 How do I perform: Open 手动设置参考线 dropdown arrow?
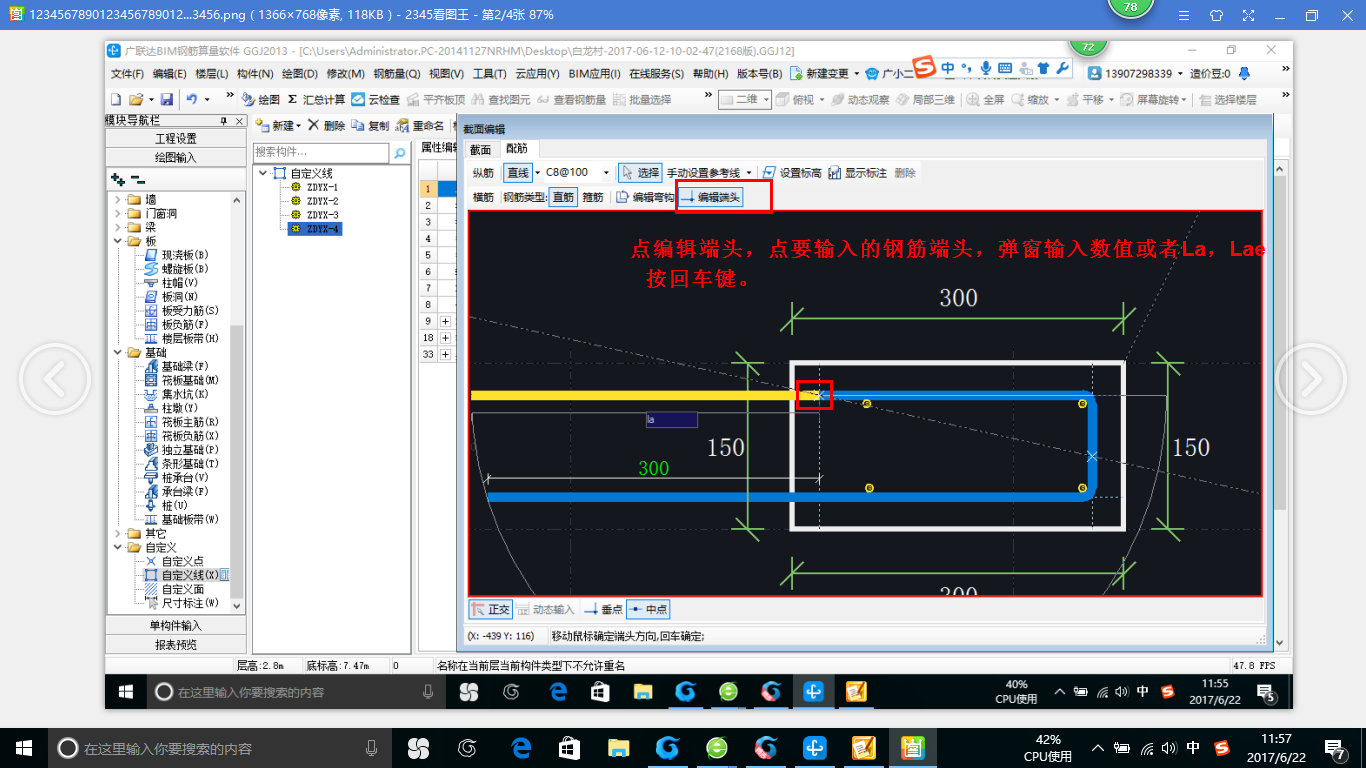[749, 173]
